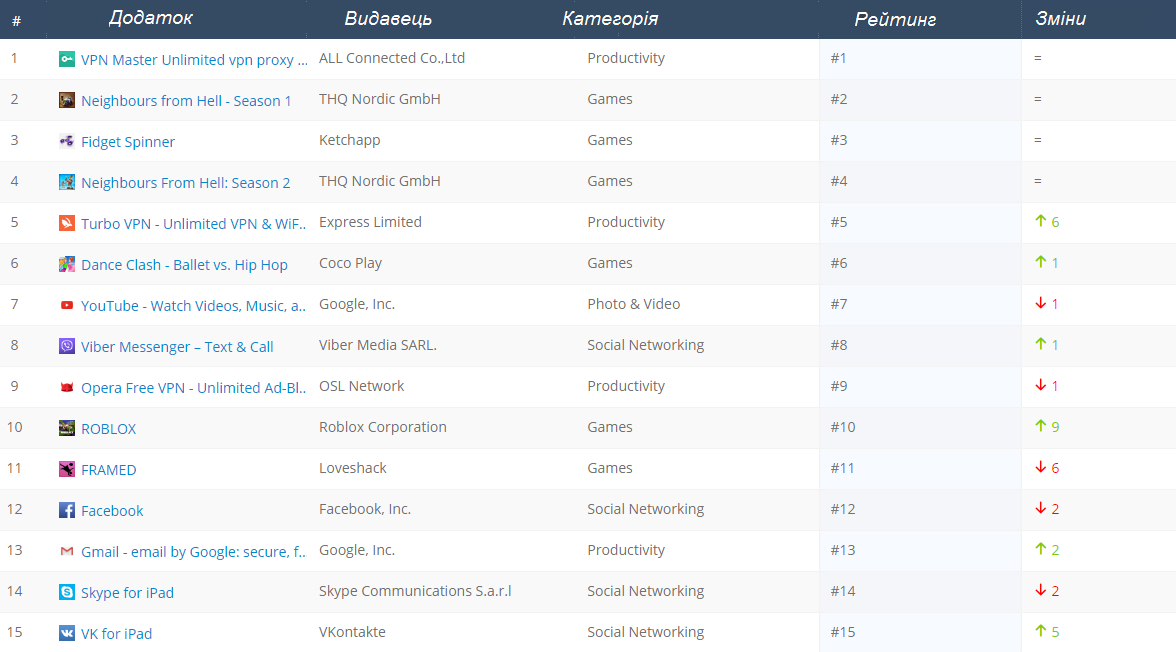Open Neighbours From Hell: Season 2 link
1176x652 pixels.
185,183
